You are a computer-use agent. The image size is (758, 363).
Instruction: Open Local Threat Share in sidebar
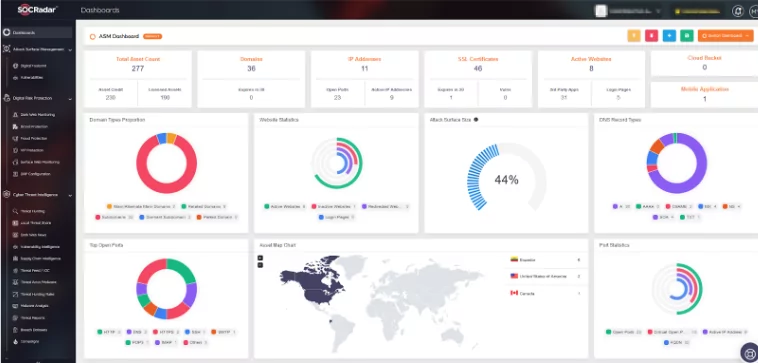[x=31, y=223]
